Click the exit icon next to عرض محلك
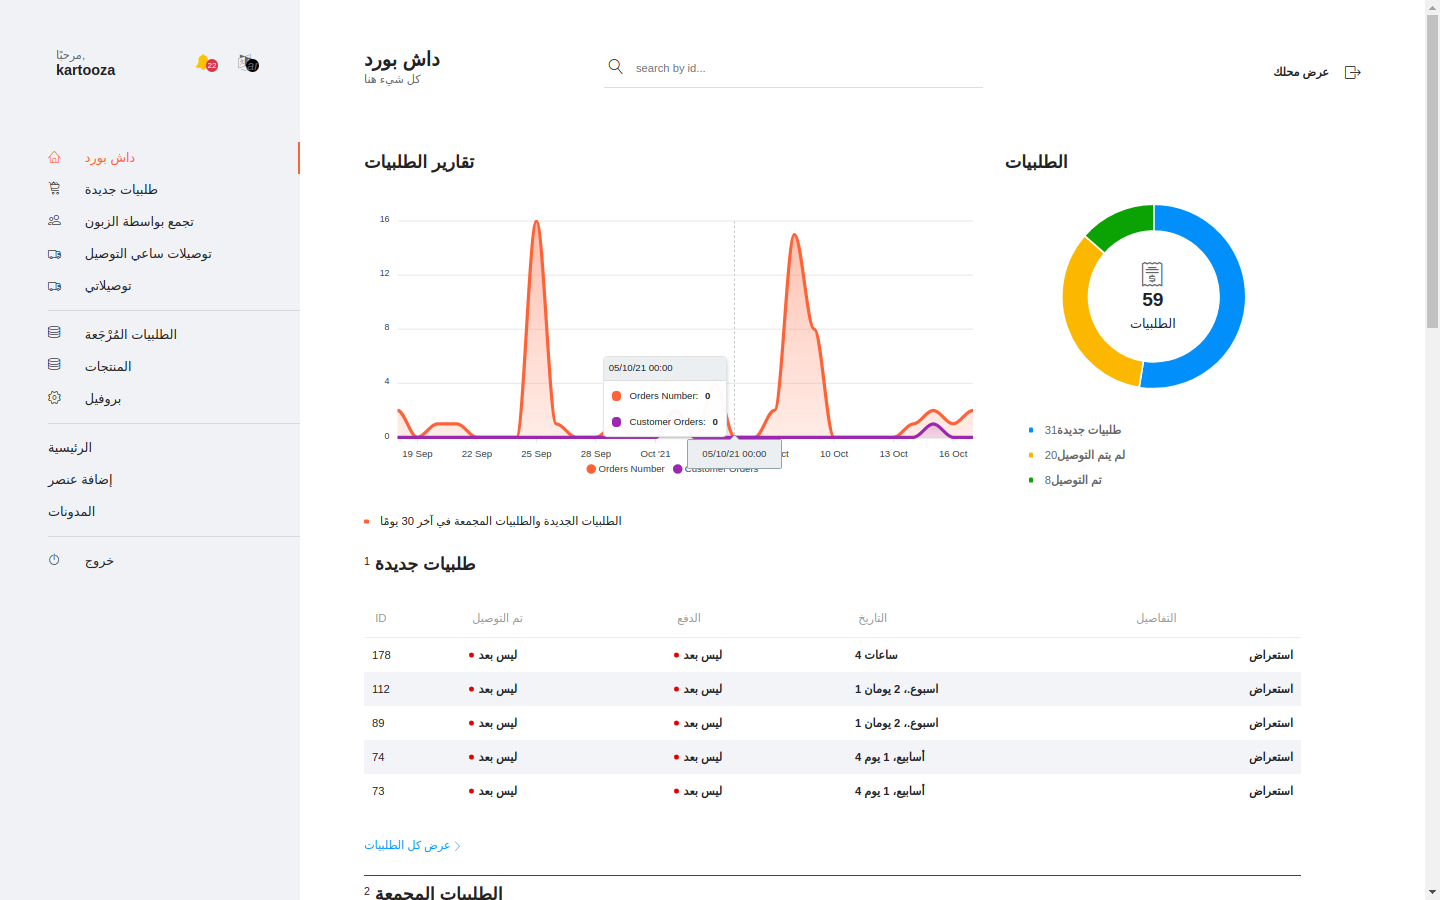 pyautogui.click(x=1353, y=72)
